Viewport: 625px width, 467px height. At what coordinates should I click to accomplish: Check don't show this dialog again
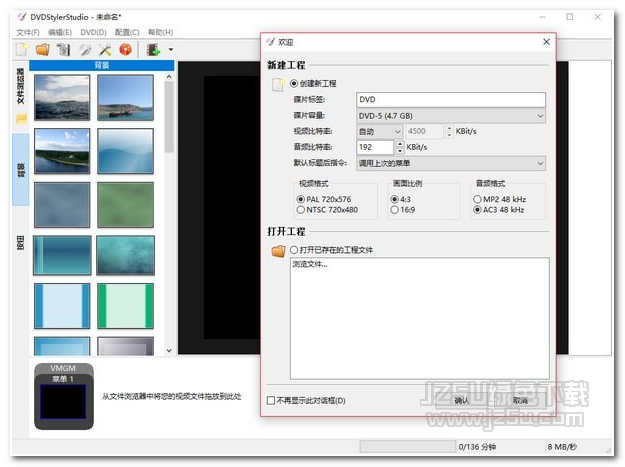pyautogui.click(x=271, y=400)
